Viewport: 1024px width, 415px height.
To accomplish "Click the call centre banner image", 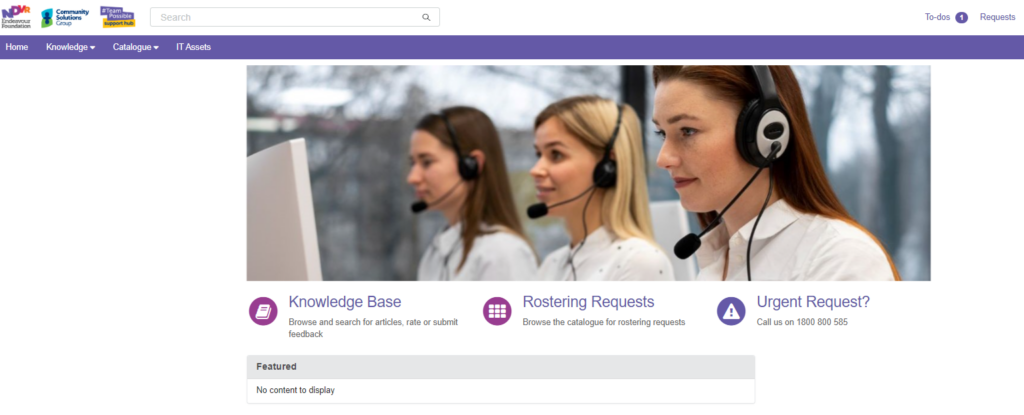I will [x=588, y=173].
